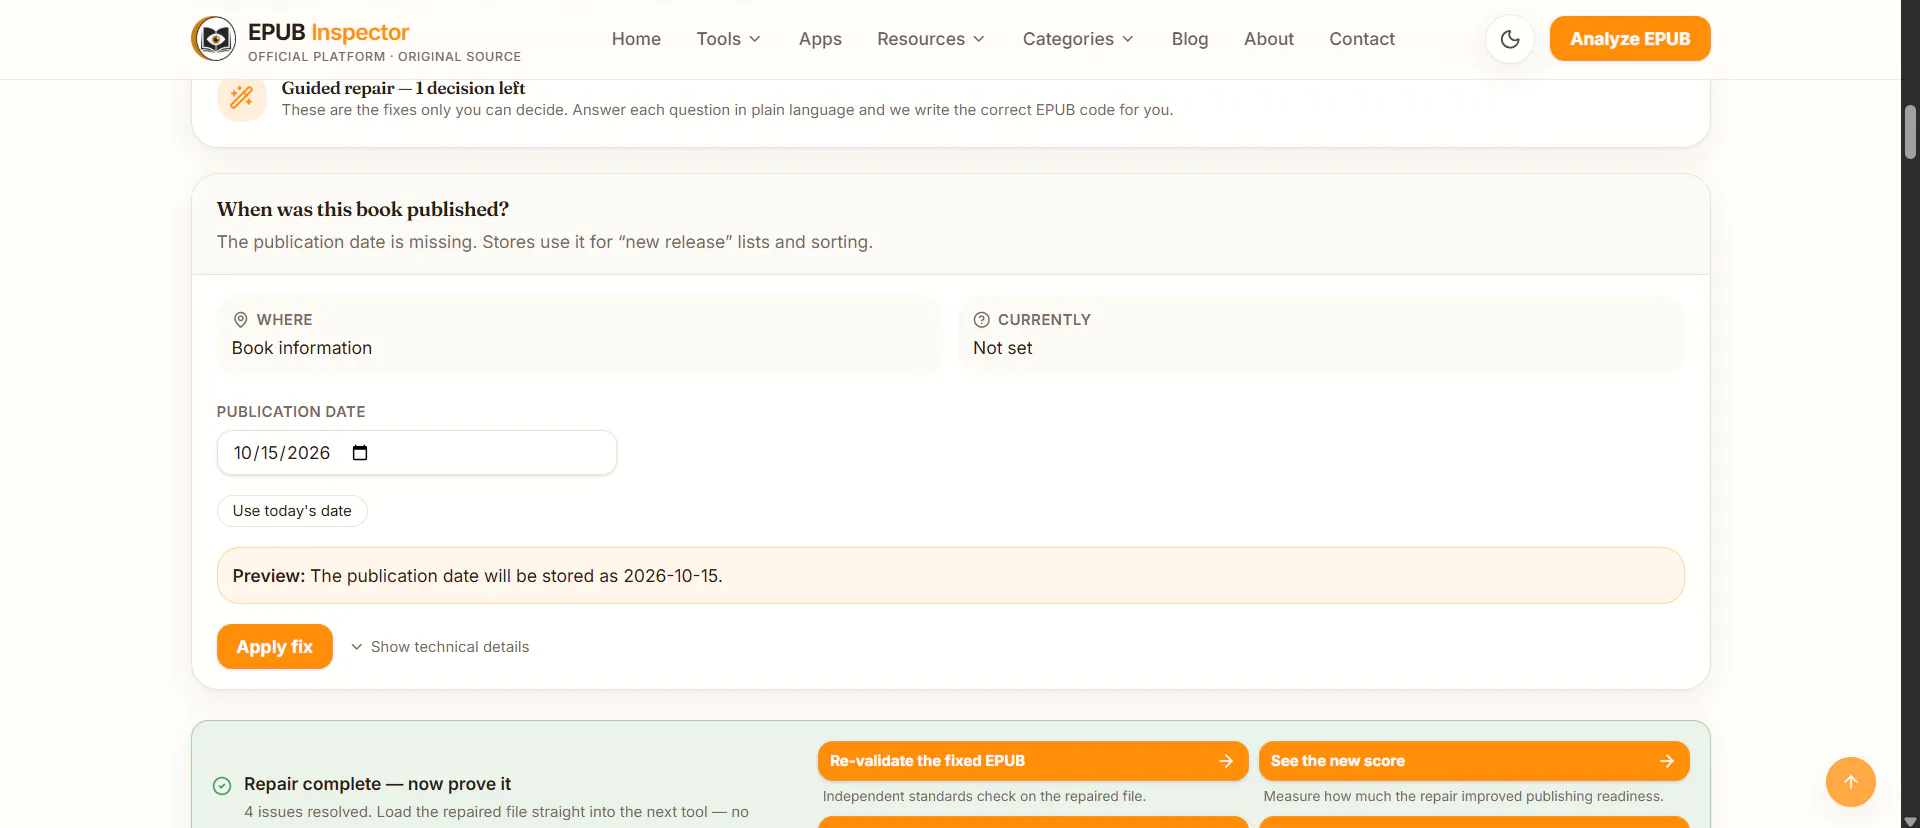Screen dimensions: 1920x828
Task: Open the calendar date picker icon
Action: [360, 453]
